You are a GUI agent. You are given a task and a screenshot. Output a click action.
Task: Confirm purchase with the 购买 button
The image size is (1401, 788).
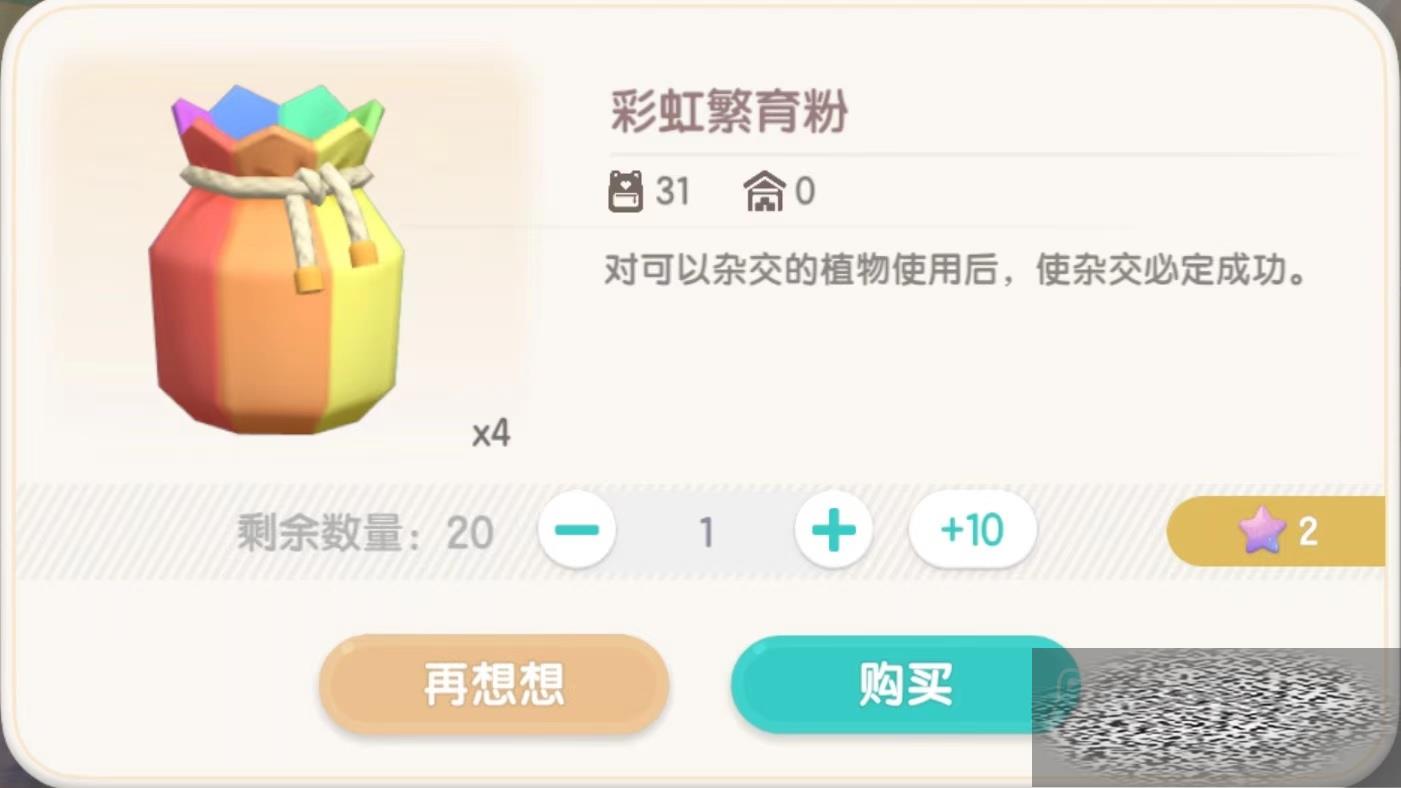(905, 685)
